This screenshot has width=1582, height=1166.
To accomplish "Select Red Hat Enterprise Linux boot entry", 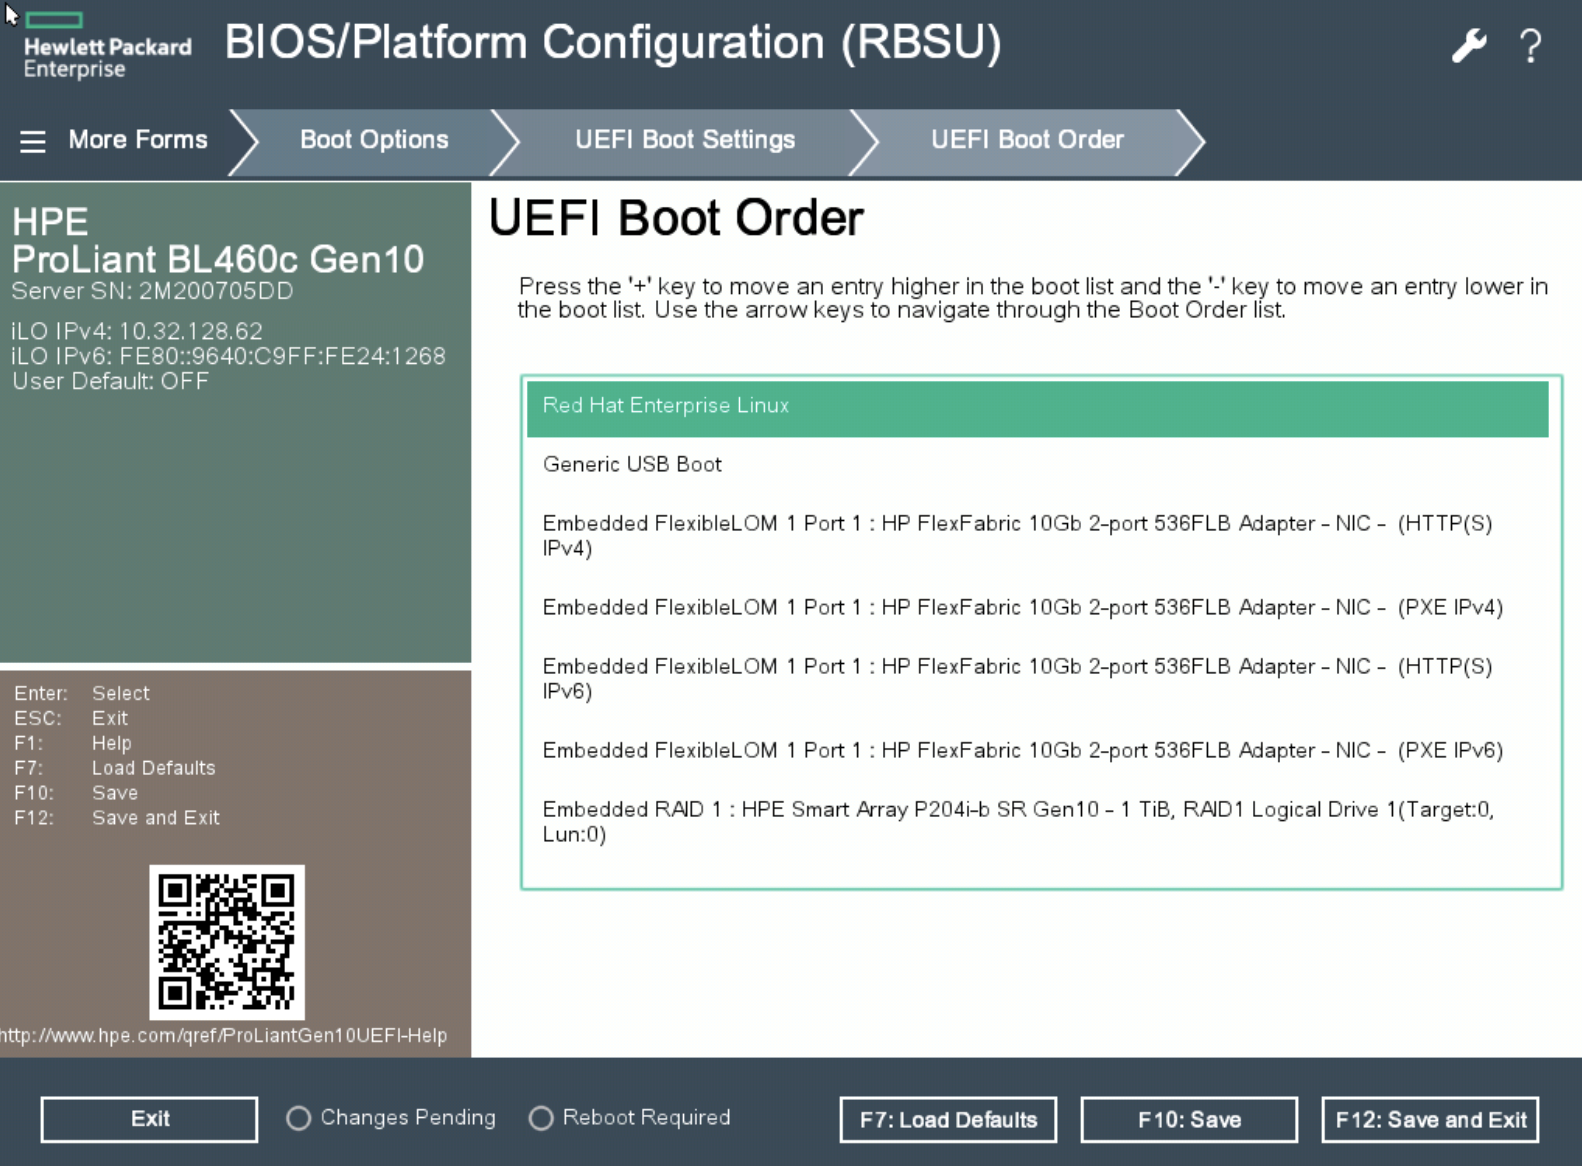I will (1038, 408).
